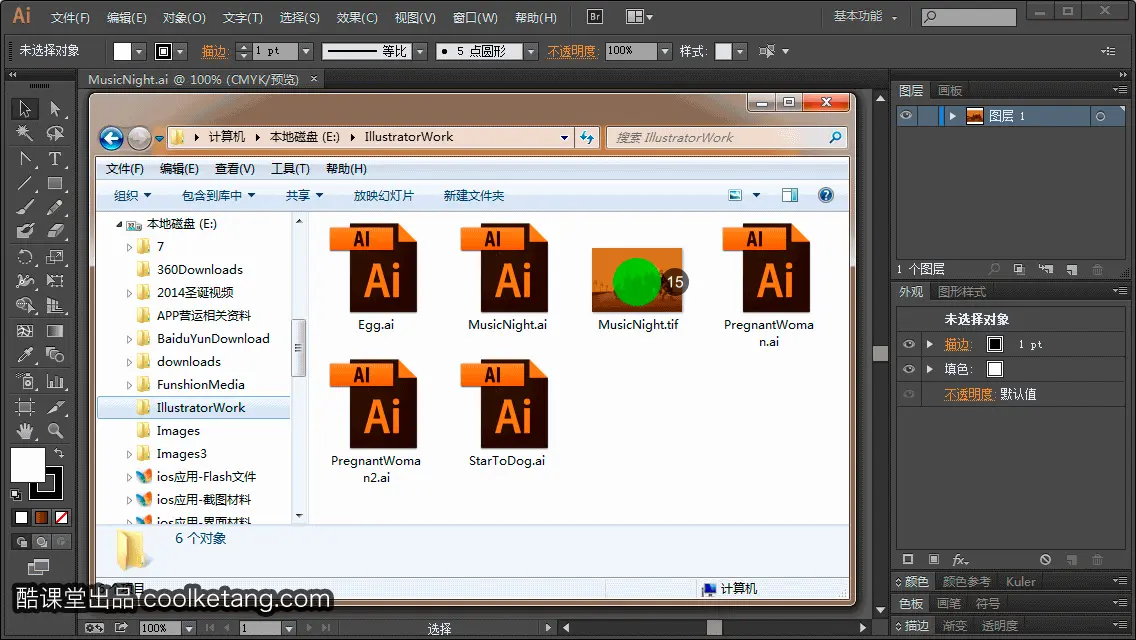Select the Pen tool

pyautogui.click(x=25, y=159)
